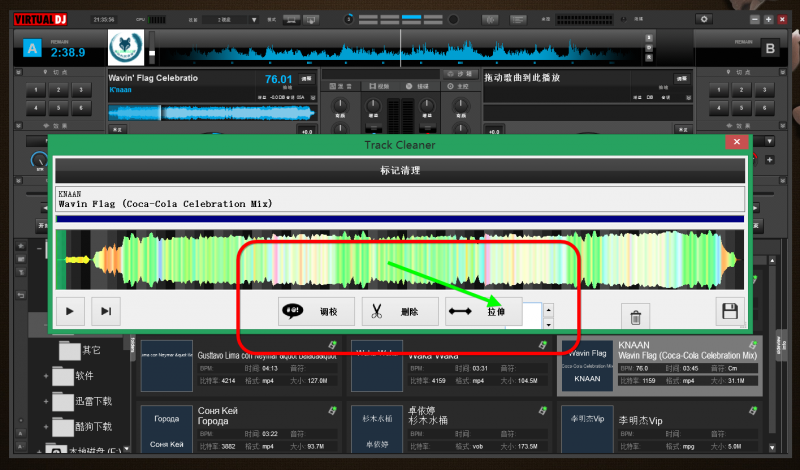800x470 pixels.
Task: Switch to the 主控 mixer tab
Action: (x=458, y=86)
